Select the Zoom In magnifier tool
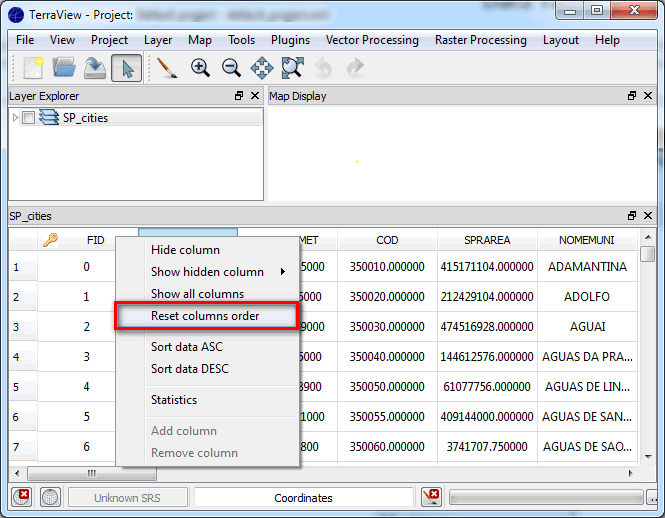The height and width of the screenshot is (518, 665). [x=200, y=68]
